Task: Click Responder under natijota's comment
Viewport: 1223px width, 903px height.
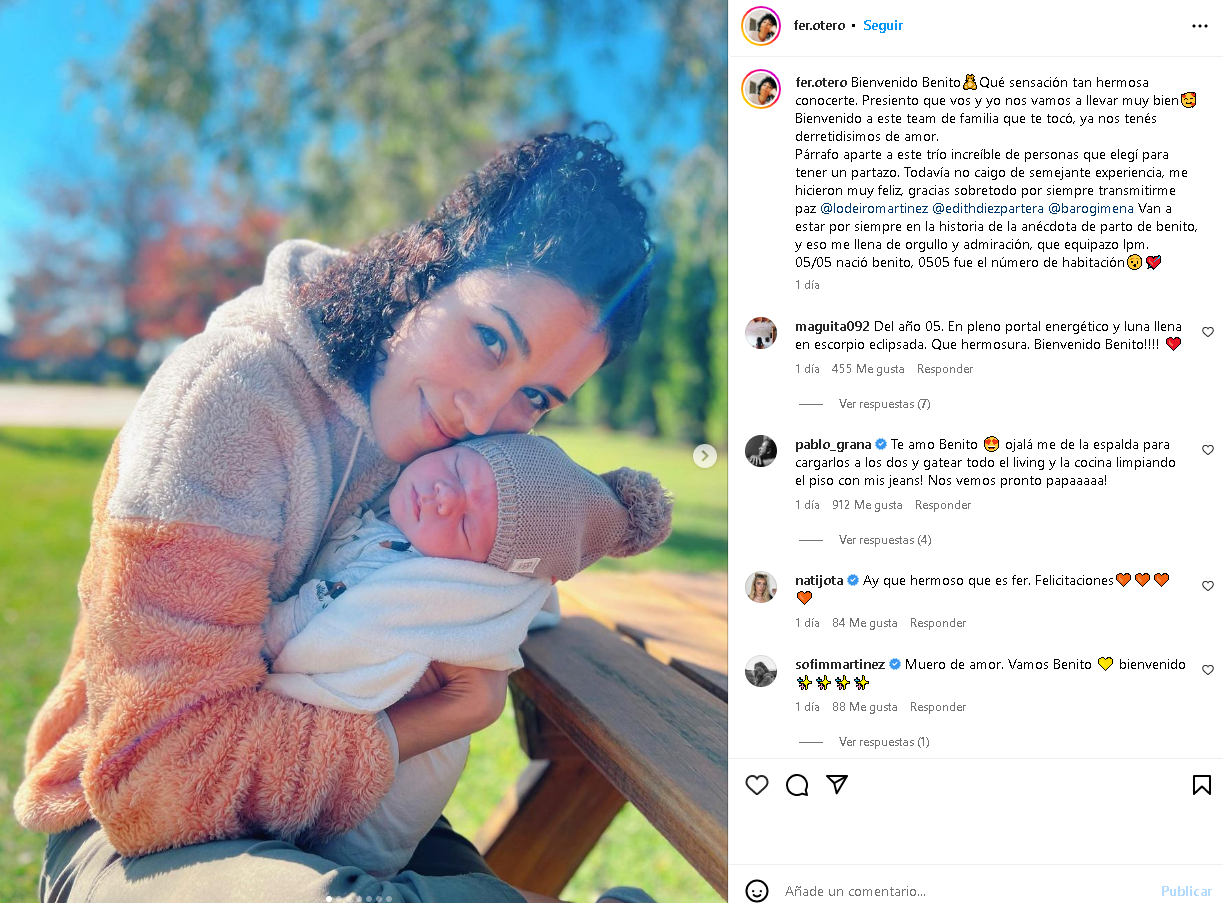Action: pos(938,623)
